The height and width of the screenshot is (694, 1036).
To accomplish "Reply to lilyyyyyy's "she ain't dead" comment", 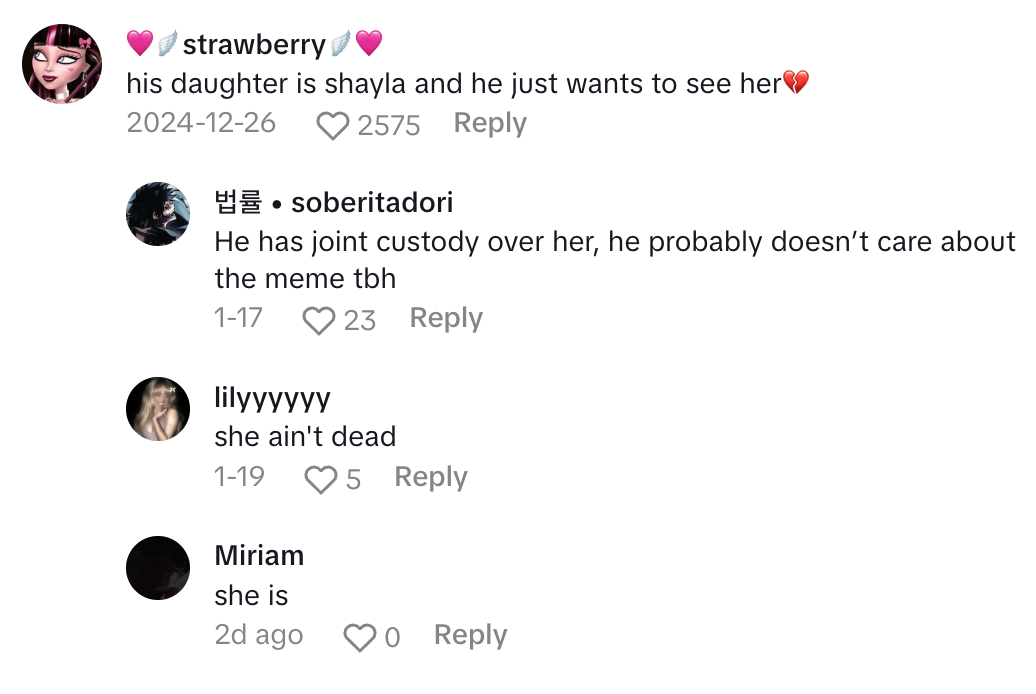I will (430, 477).
